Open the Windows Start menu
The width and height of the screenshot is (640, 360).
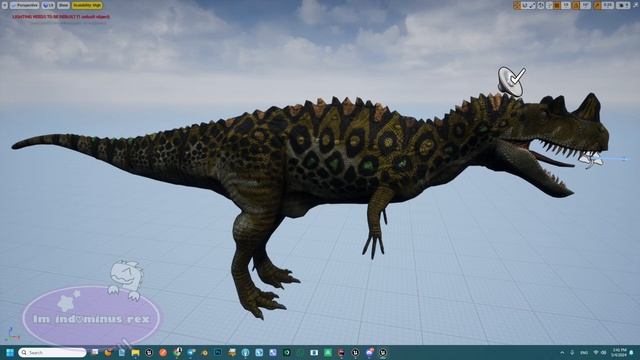pos(10,353)
